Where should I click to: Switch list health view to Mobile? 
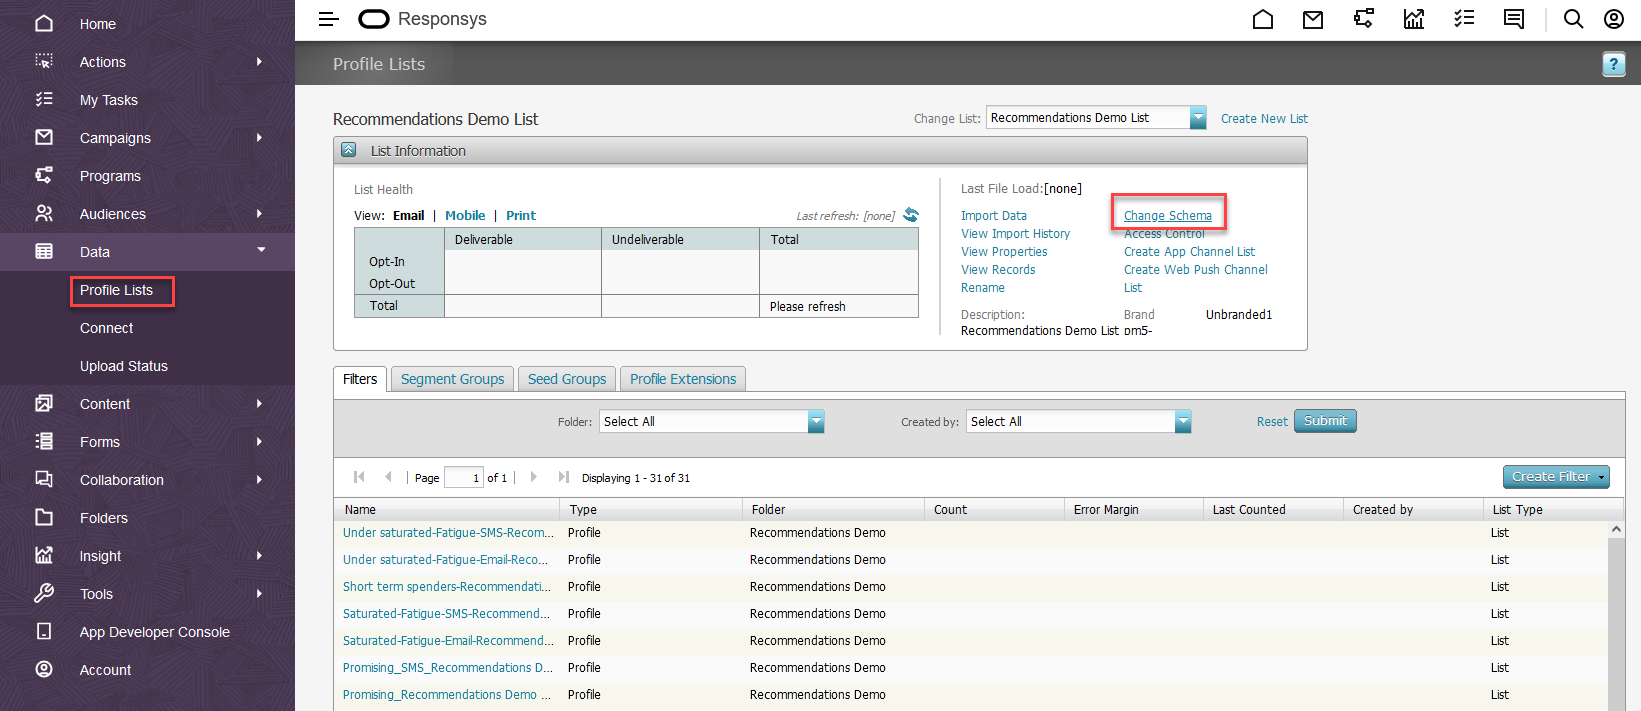click(x=465, y=215)
